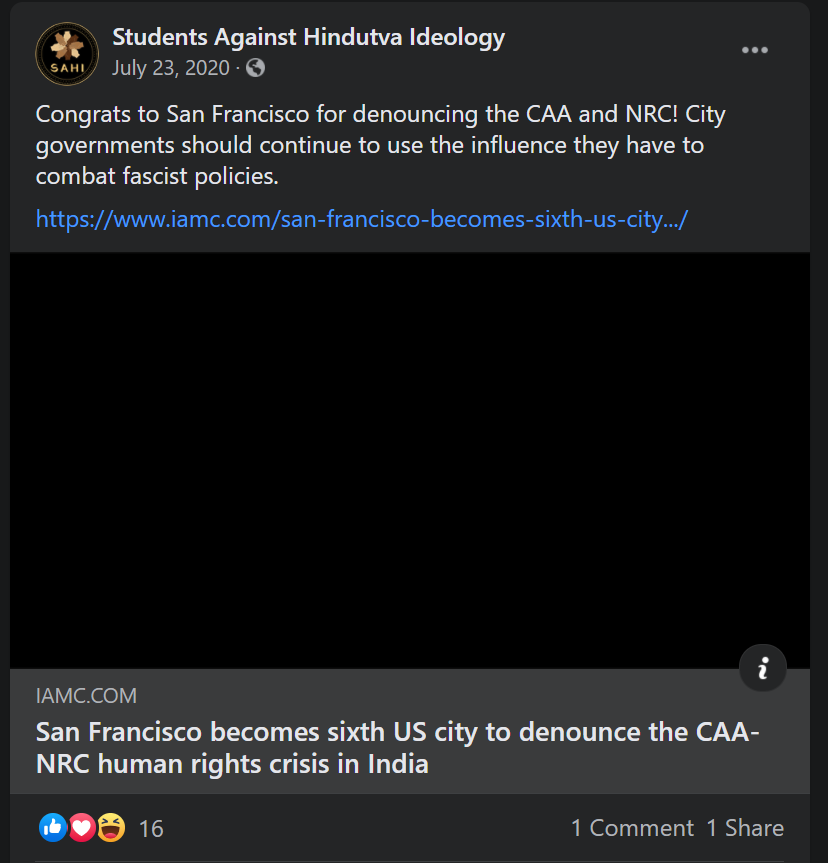The image size is (828, 863).
Task: Click the black link preview image
Action: pos(410,460)
